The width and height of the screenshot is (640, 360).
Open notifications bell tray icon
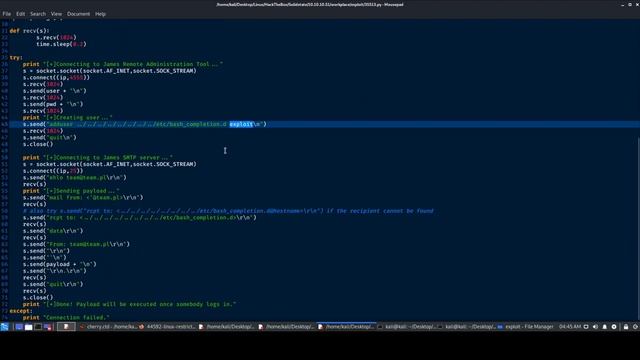604,327
